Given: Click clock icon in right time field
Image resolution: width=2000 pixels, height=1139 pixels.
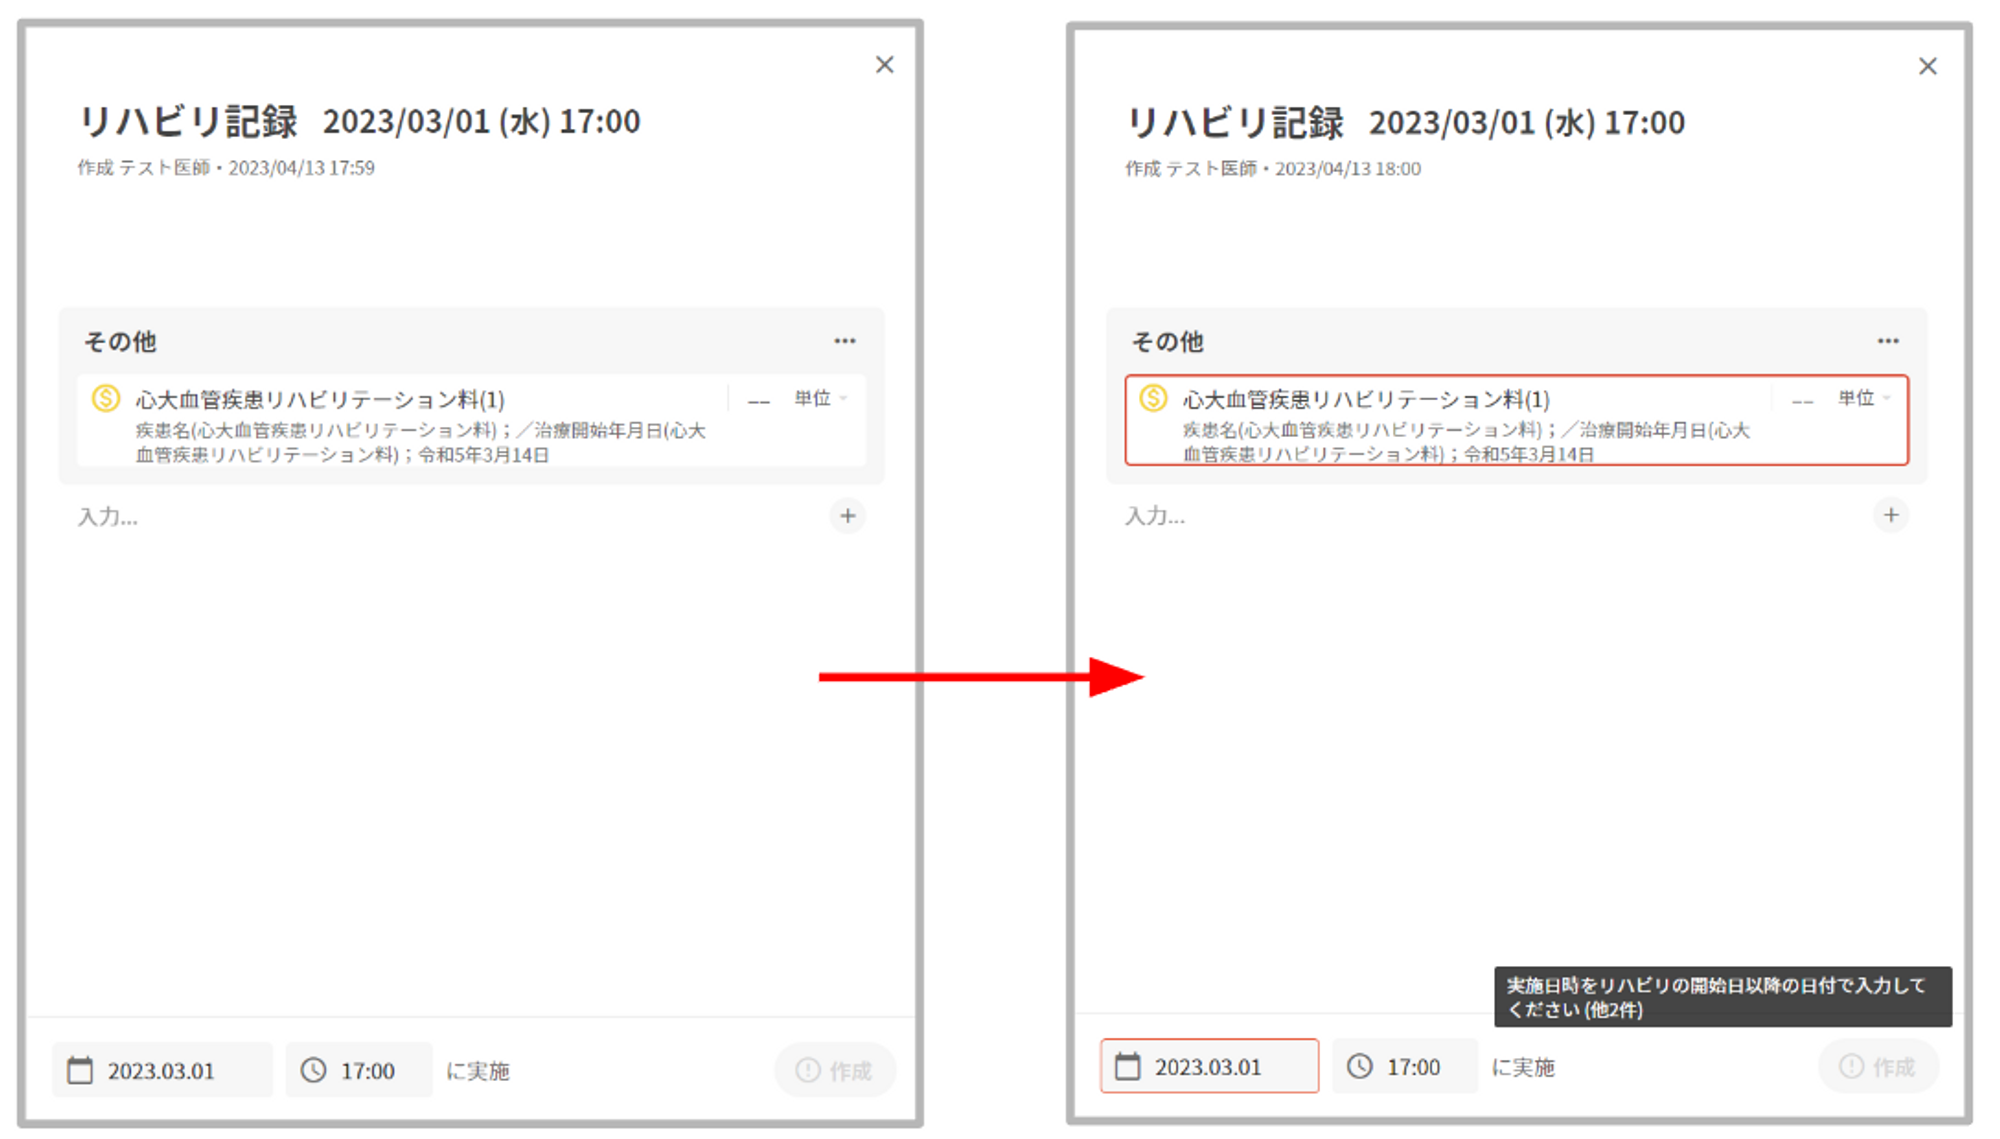Looking at the screenshot, I should pos(1360,1066).
